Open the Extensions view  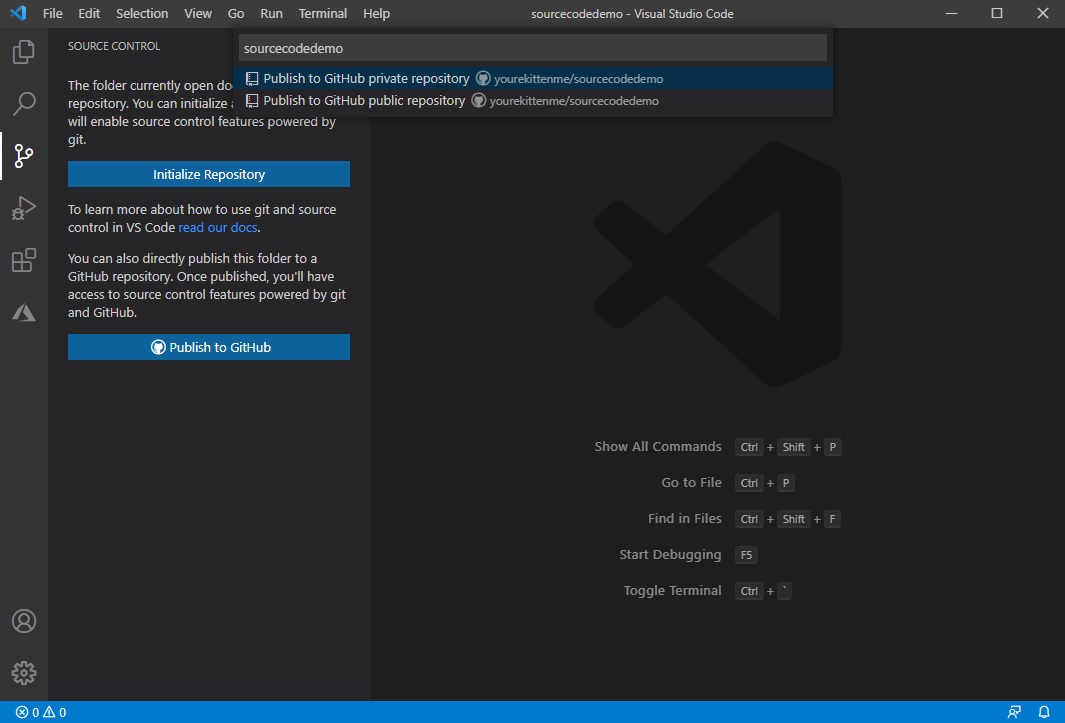[23, 259]
